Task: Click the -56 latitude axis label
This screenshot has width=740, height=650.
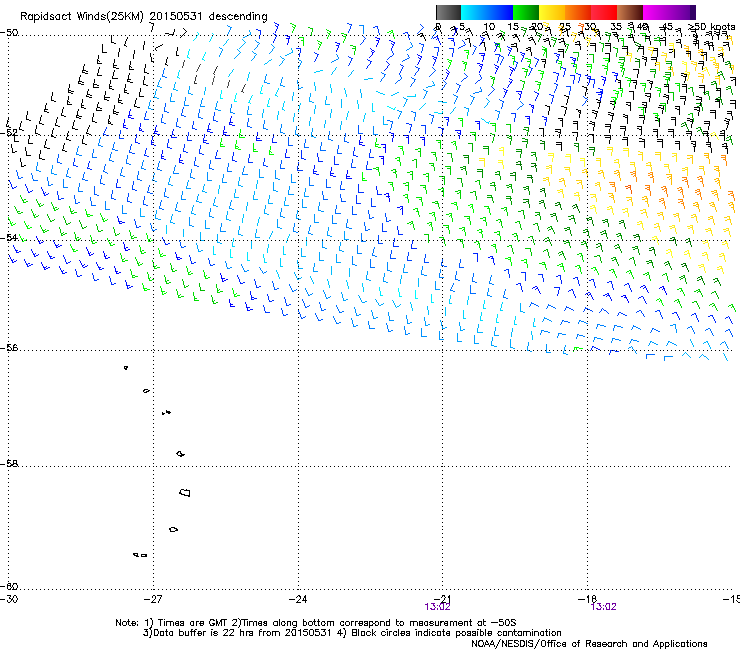Action: (x=9, y=347)
